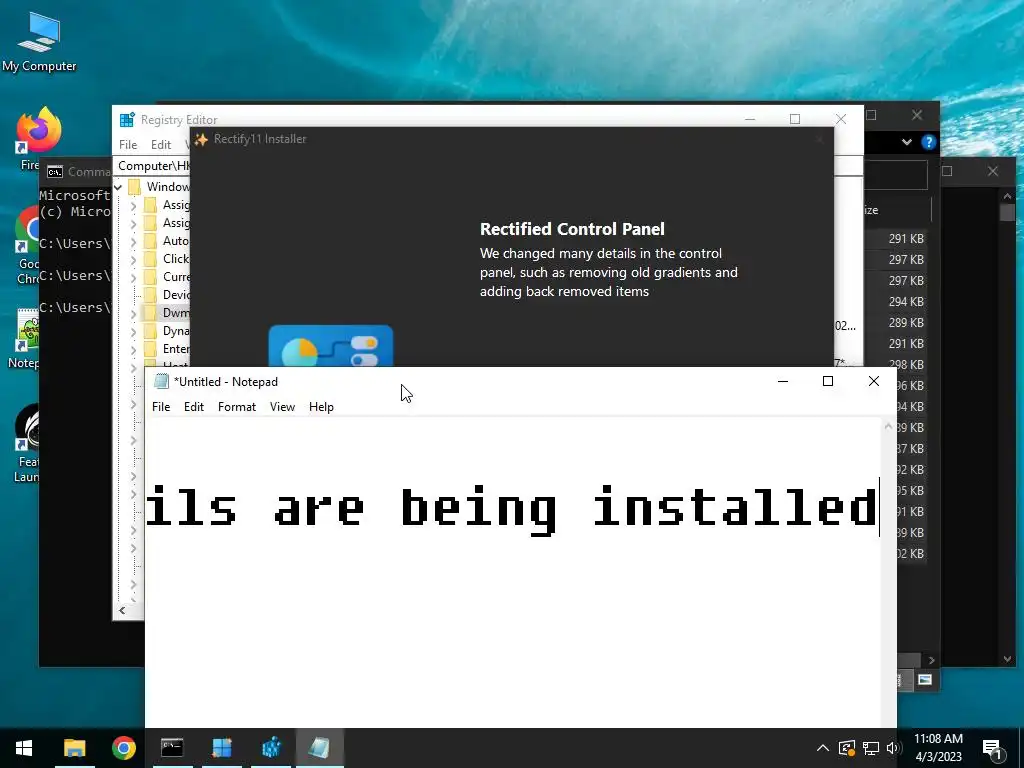The width and height of the screenshot is (1024, 768).
Task: Launch Firefox from the desktop shortcut
Action: click(38, 129)
